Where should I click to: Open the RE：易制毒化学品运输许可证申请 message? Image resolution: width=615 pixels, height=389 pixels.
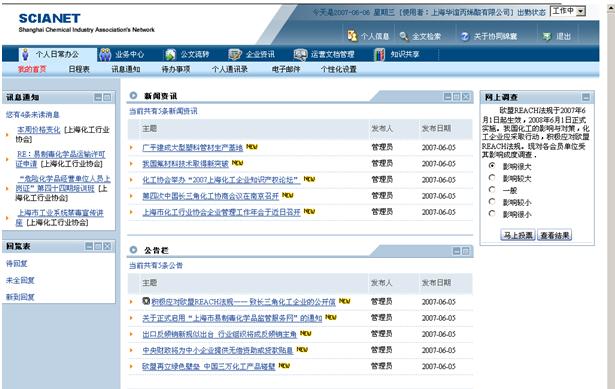(60, 159)
